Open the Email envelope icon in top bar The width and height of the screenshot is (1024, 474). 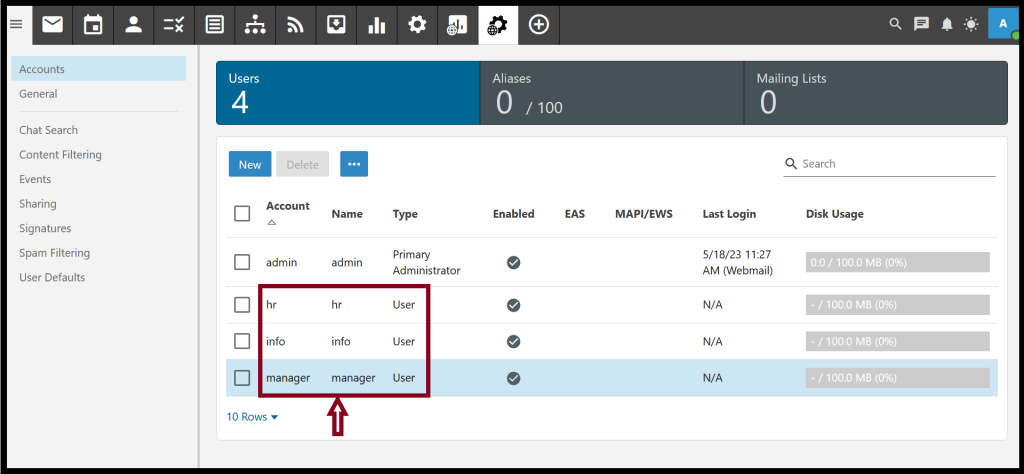pos(53,25)
